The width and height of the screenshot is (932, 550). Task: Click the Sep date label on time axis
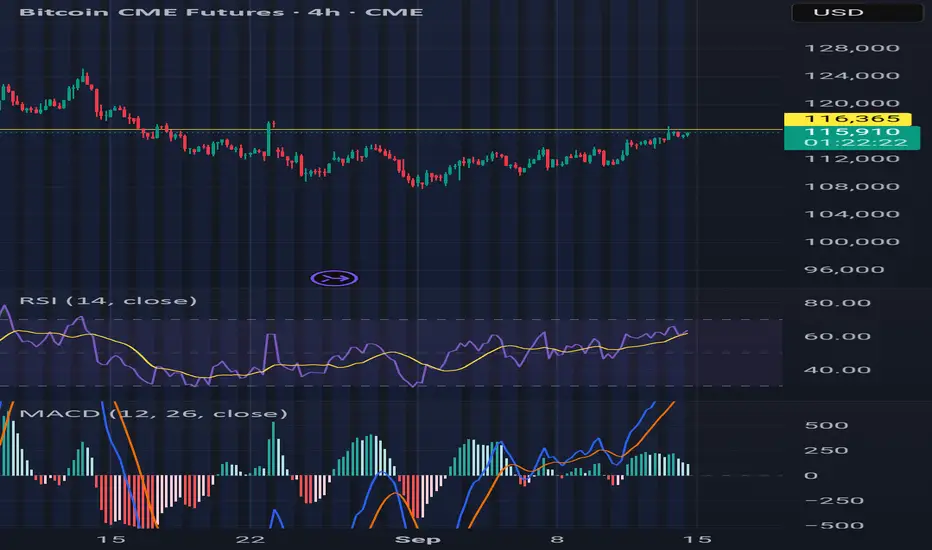click(x=418, y=539)
